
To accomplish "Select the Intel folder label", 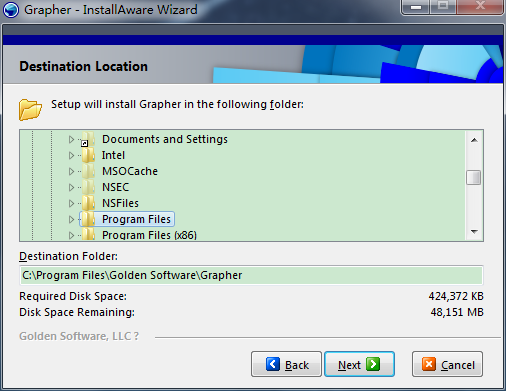I will pos(113,155).
